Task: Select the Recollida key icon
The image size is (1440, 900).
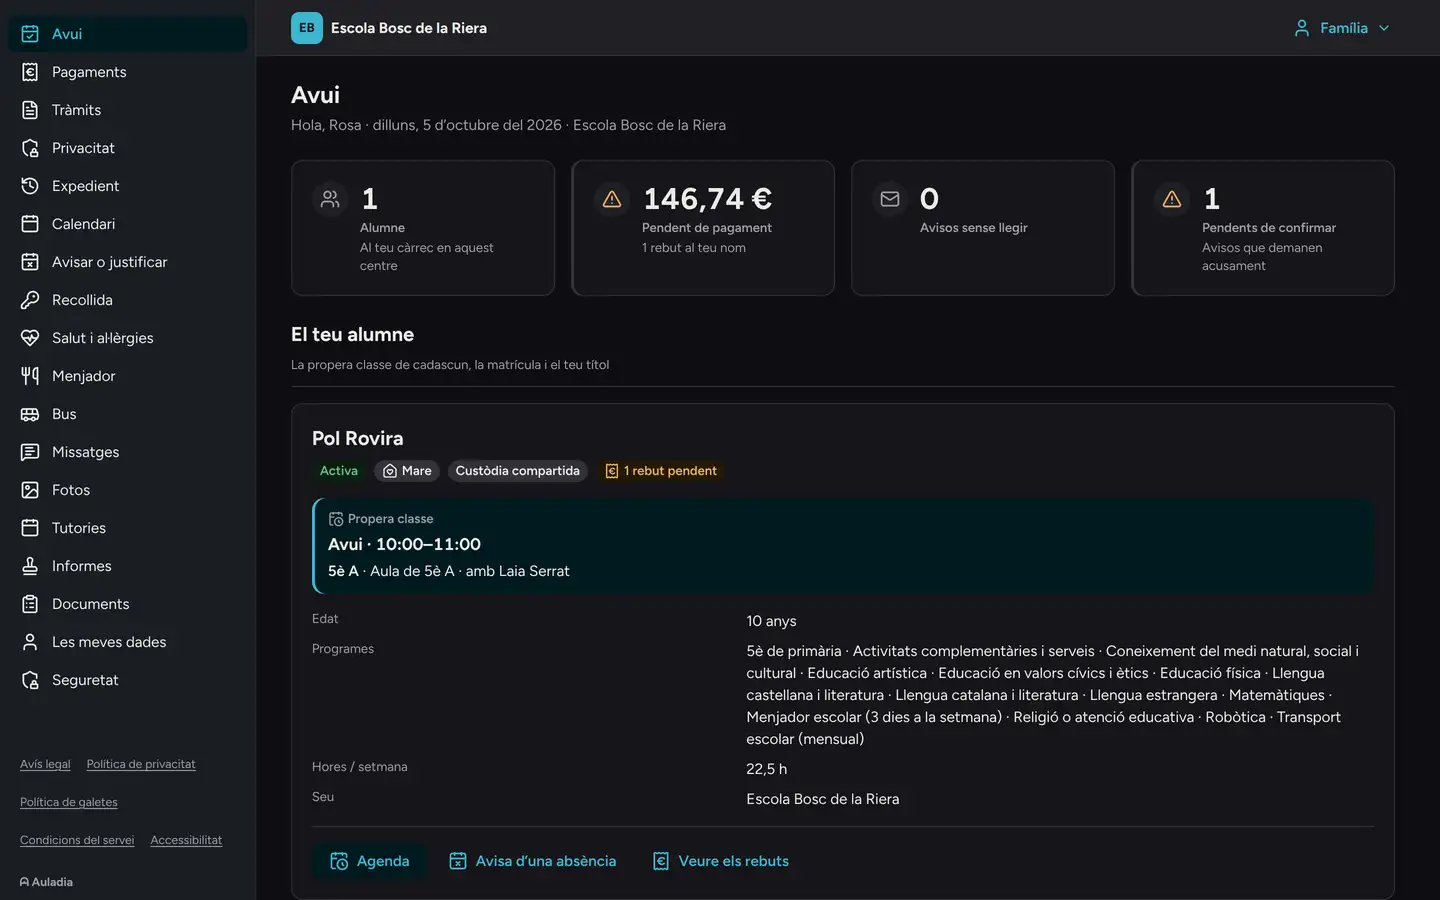Action: pos(30,300)
